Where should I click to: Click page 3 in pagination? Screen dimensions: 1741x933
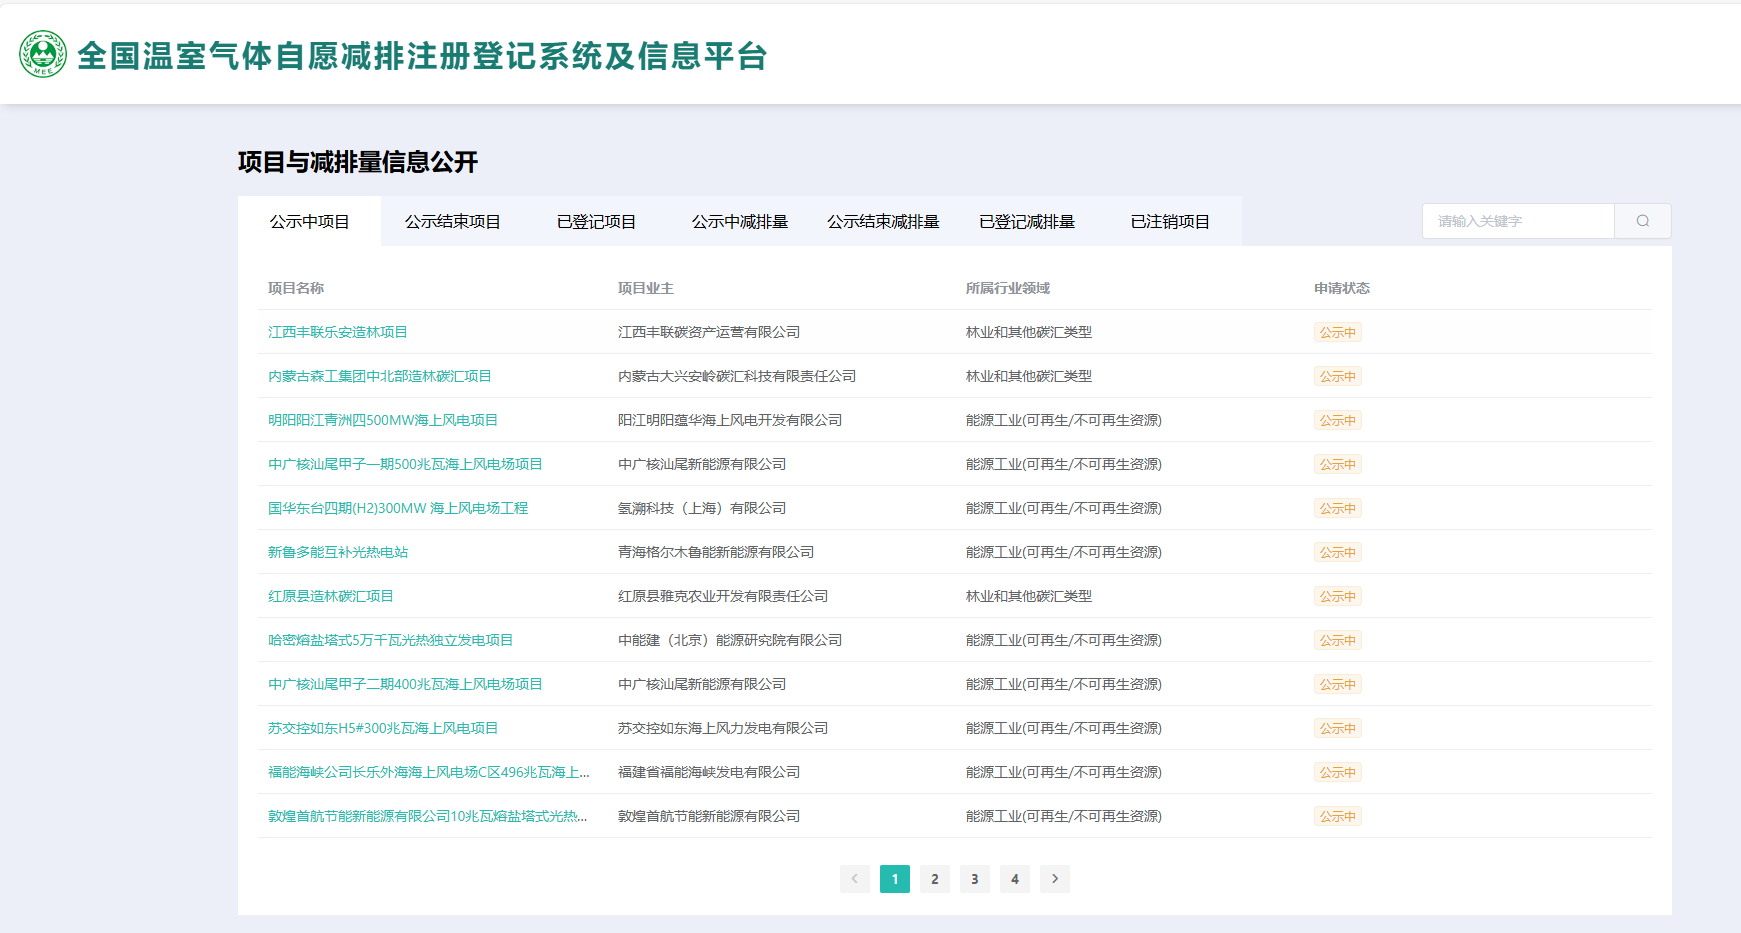[975, 879]
